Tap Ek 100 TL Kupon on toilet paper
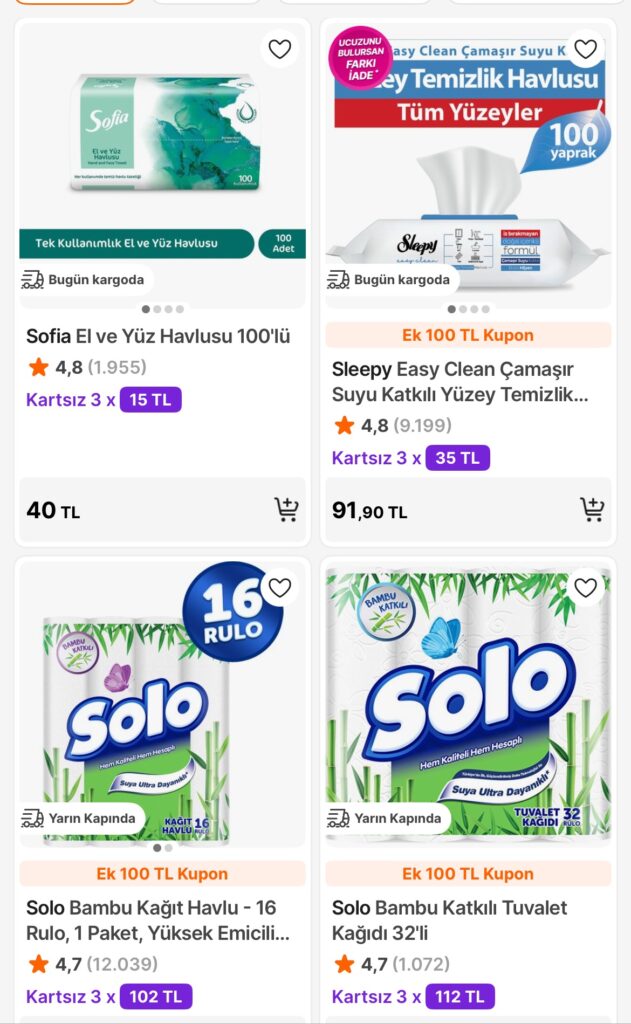The width and height of the screenshot is (631, 1024). click(x=468, y=874)
